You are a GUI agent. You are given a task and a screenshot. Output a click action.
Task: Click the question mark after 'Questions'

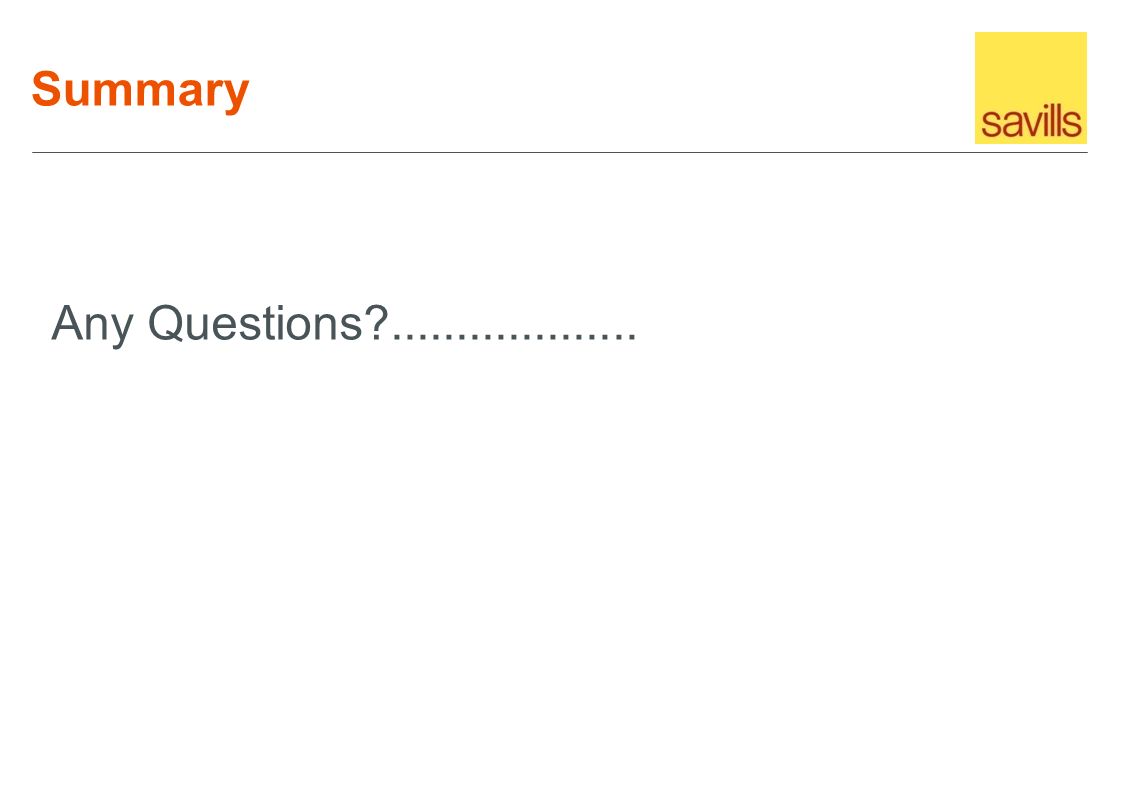(377, 321)
